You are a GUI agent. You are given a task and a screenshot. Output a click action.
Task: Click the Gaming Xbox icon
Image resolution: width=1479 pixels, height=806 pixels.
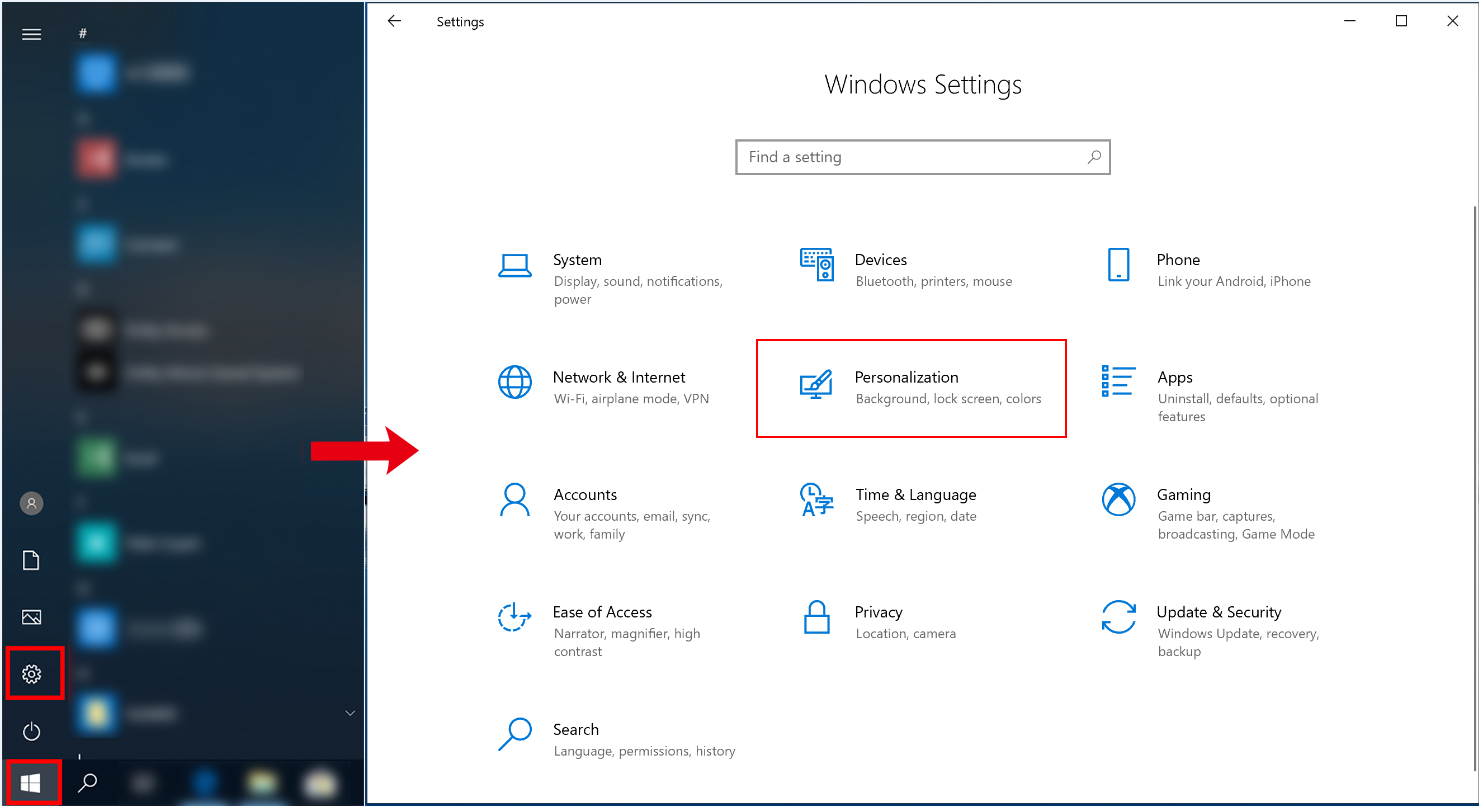pos(1119,499)
